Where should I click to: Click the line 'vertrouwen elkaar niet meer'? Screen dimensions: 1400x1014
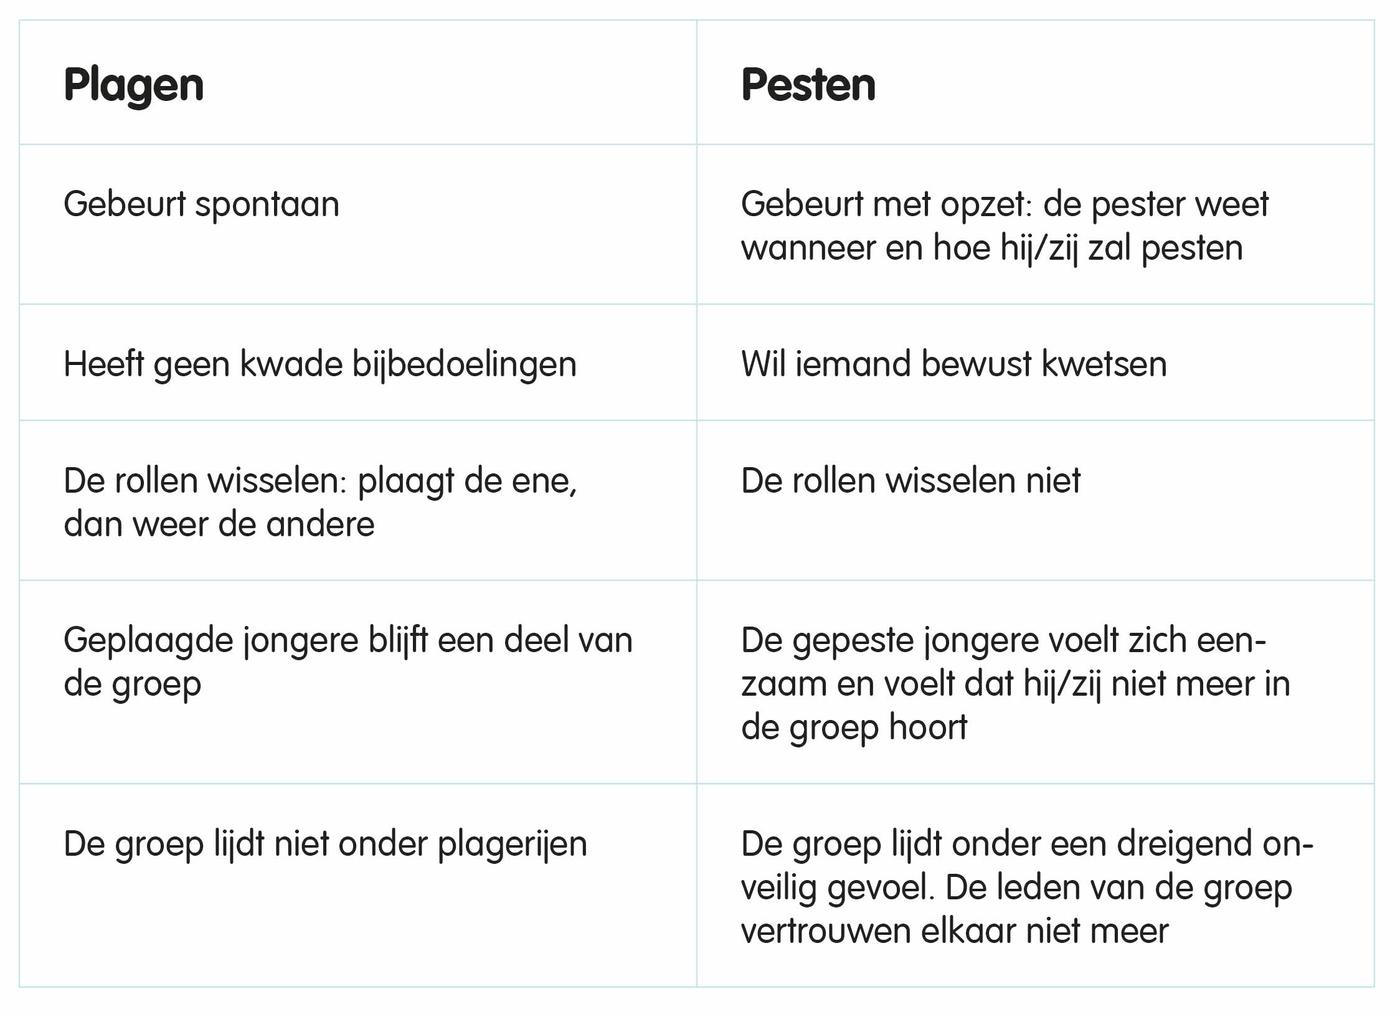[x=955, y=931]
